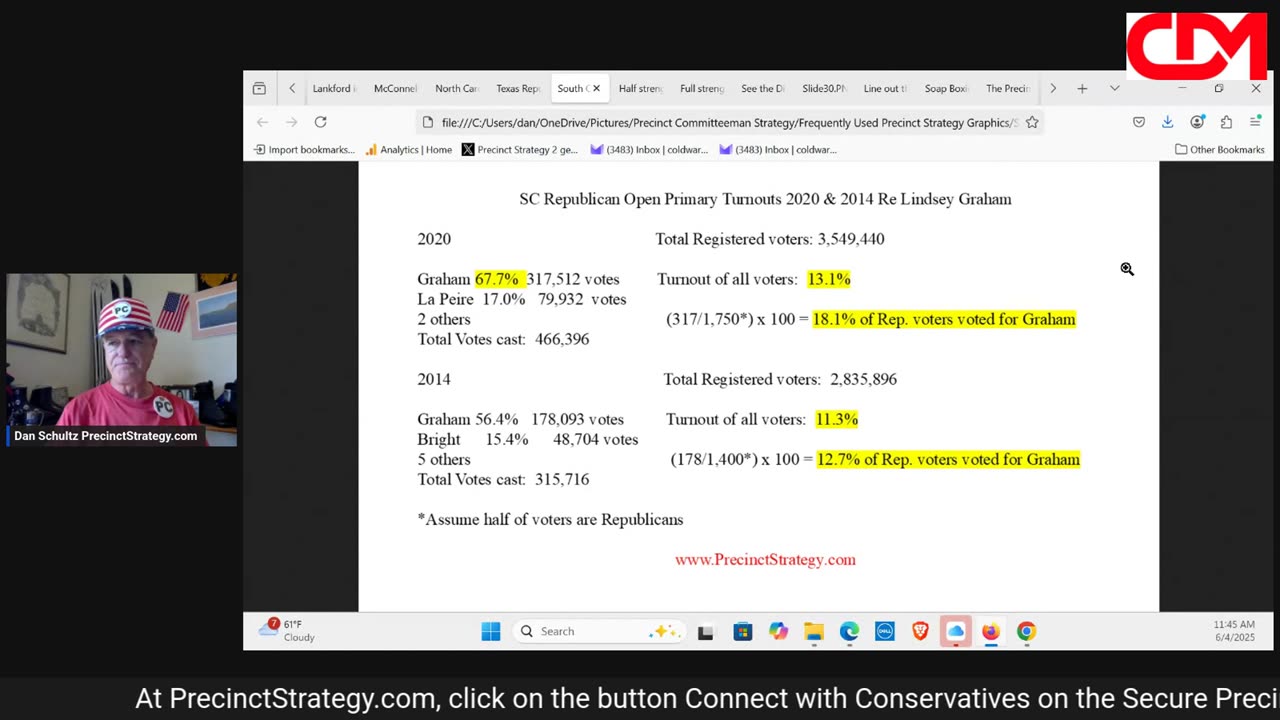Switch to the Texas Republican tab
Viewport: 1280px width, 720px height.
tap(517, 89)
